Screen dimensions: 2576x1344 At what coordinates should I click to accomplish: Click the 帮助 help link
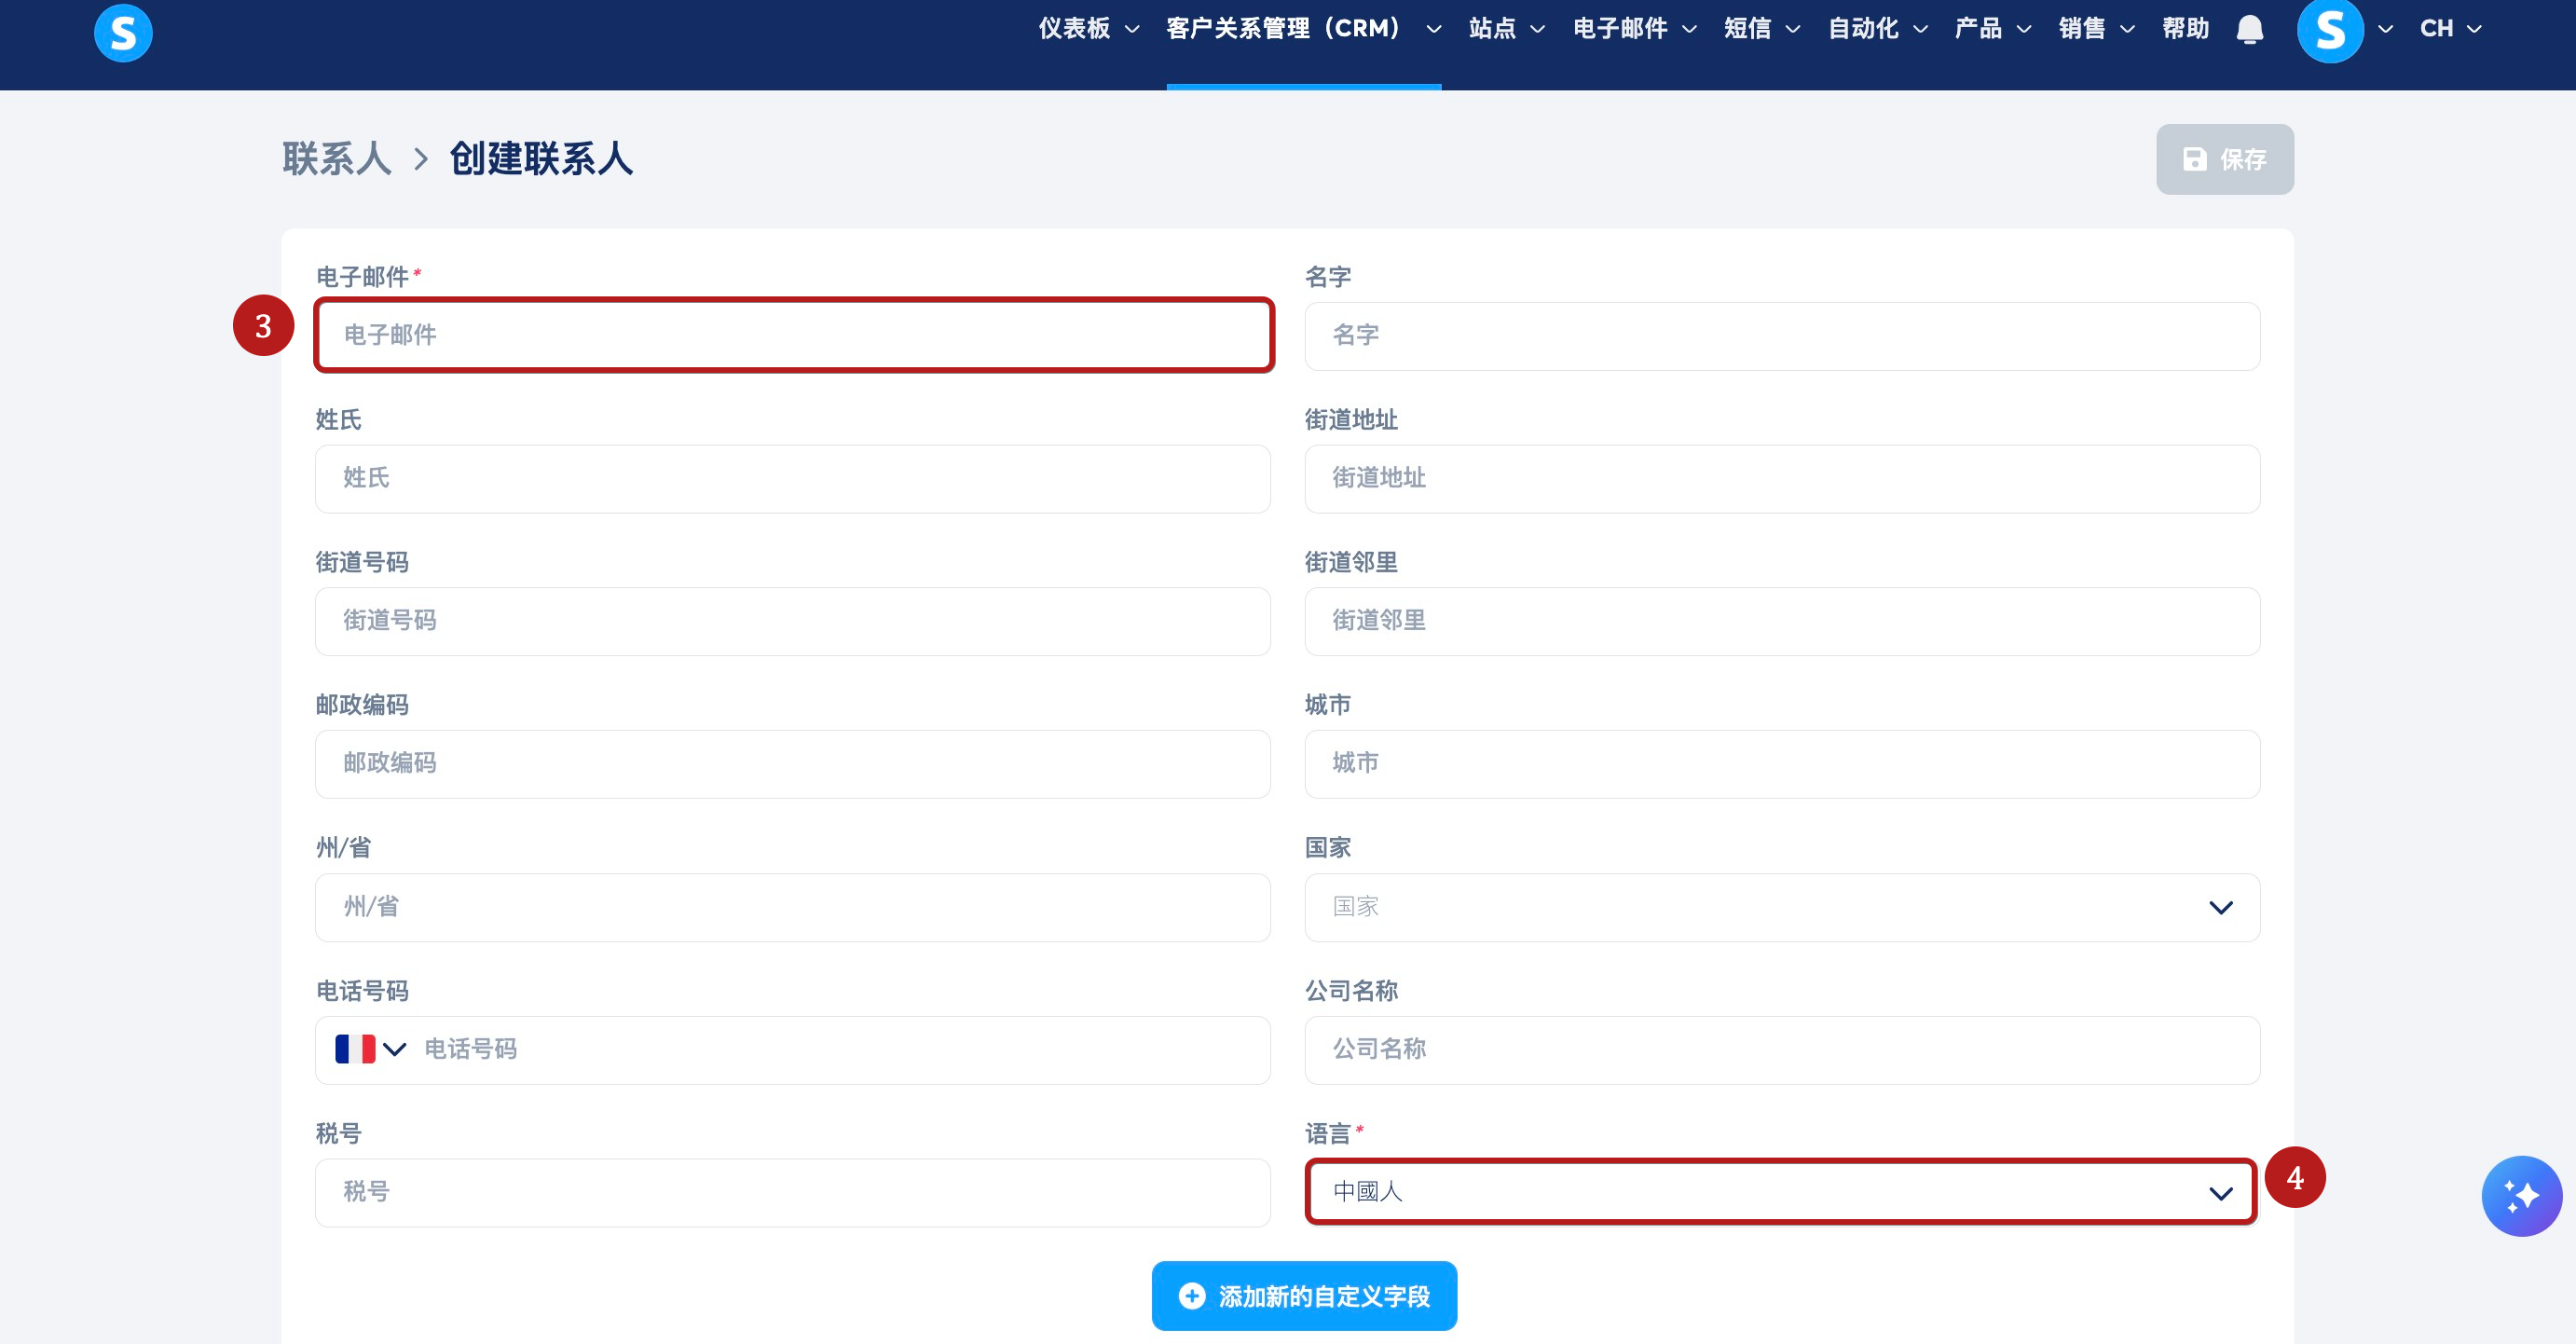point(2185,29)
